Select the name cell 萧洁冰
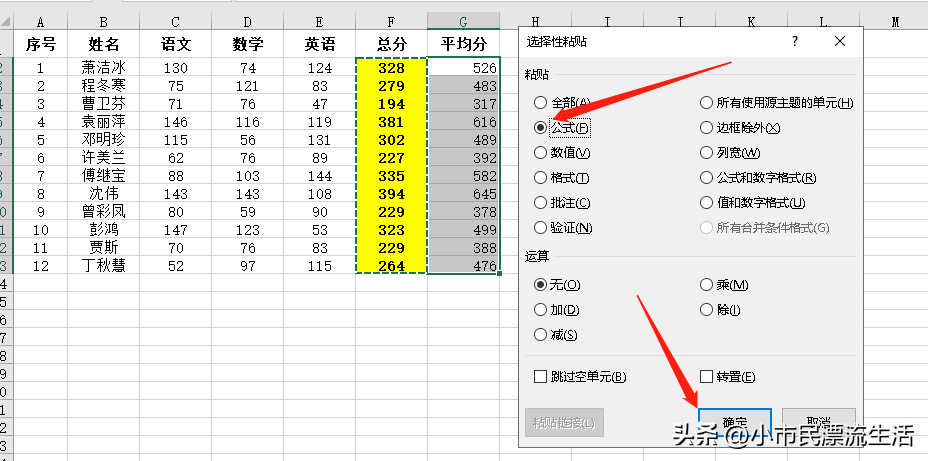 [x=104, y=67]
